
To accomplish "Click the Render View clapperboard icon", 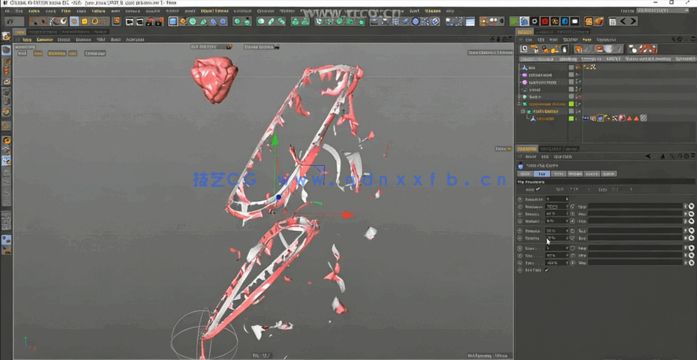I will (130, 21).
